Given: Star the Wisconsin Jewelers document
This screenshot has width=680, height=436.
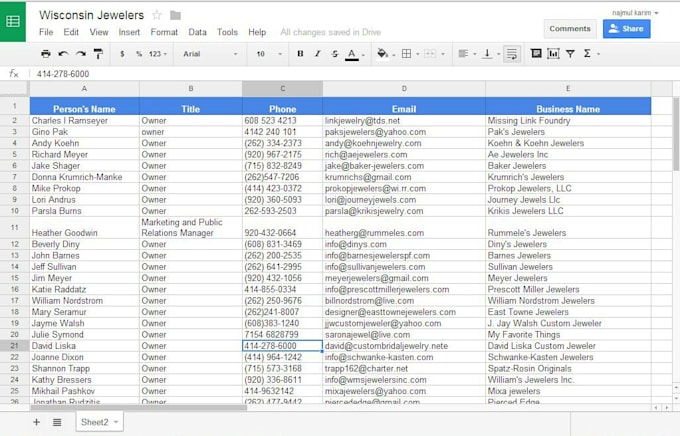Looking at the screenshot, I should tap(157, 16).
